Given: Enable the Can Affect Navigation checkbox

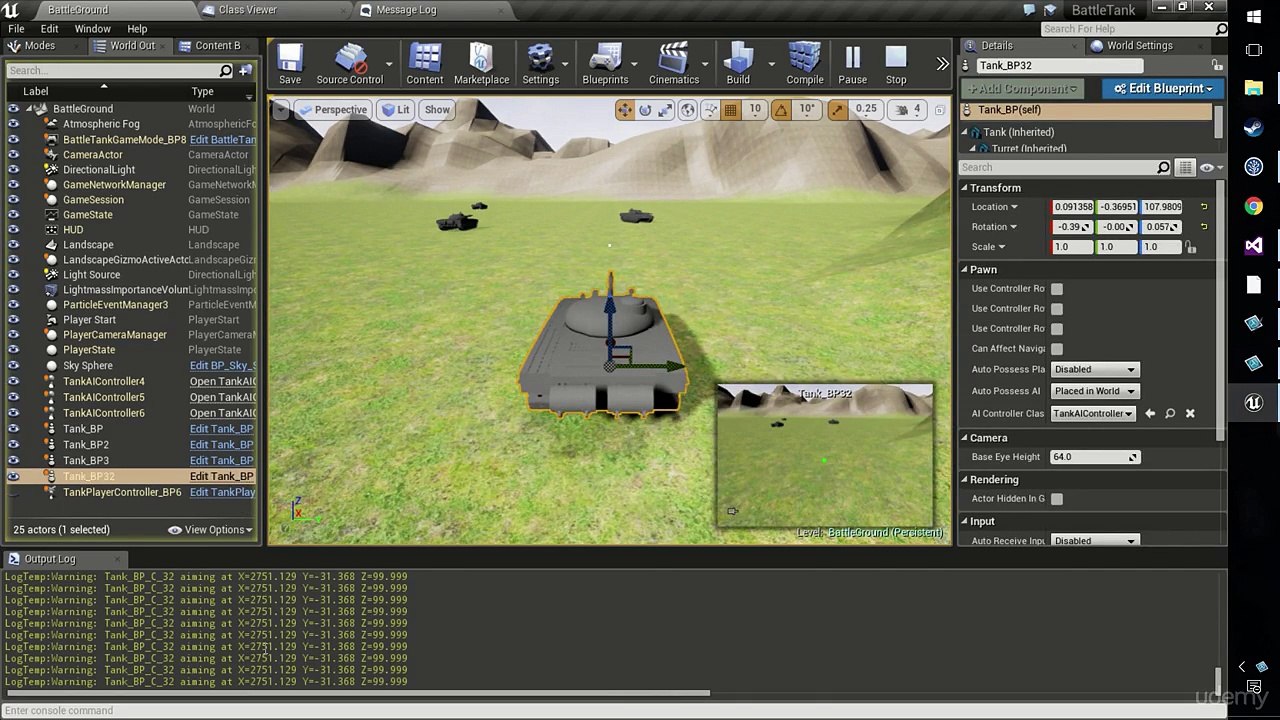Looking at the screenshot, I should (x=1057, y=349).
